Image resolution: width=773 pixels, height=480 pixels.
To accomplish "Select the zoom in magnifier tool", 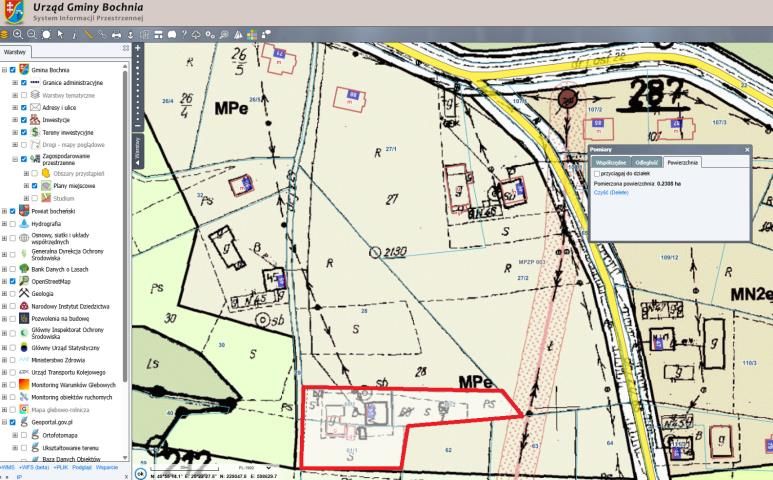I will click(x=18, y=34).
